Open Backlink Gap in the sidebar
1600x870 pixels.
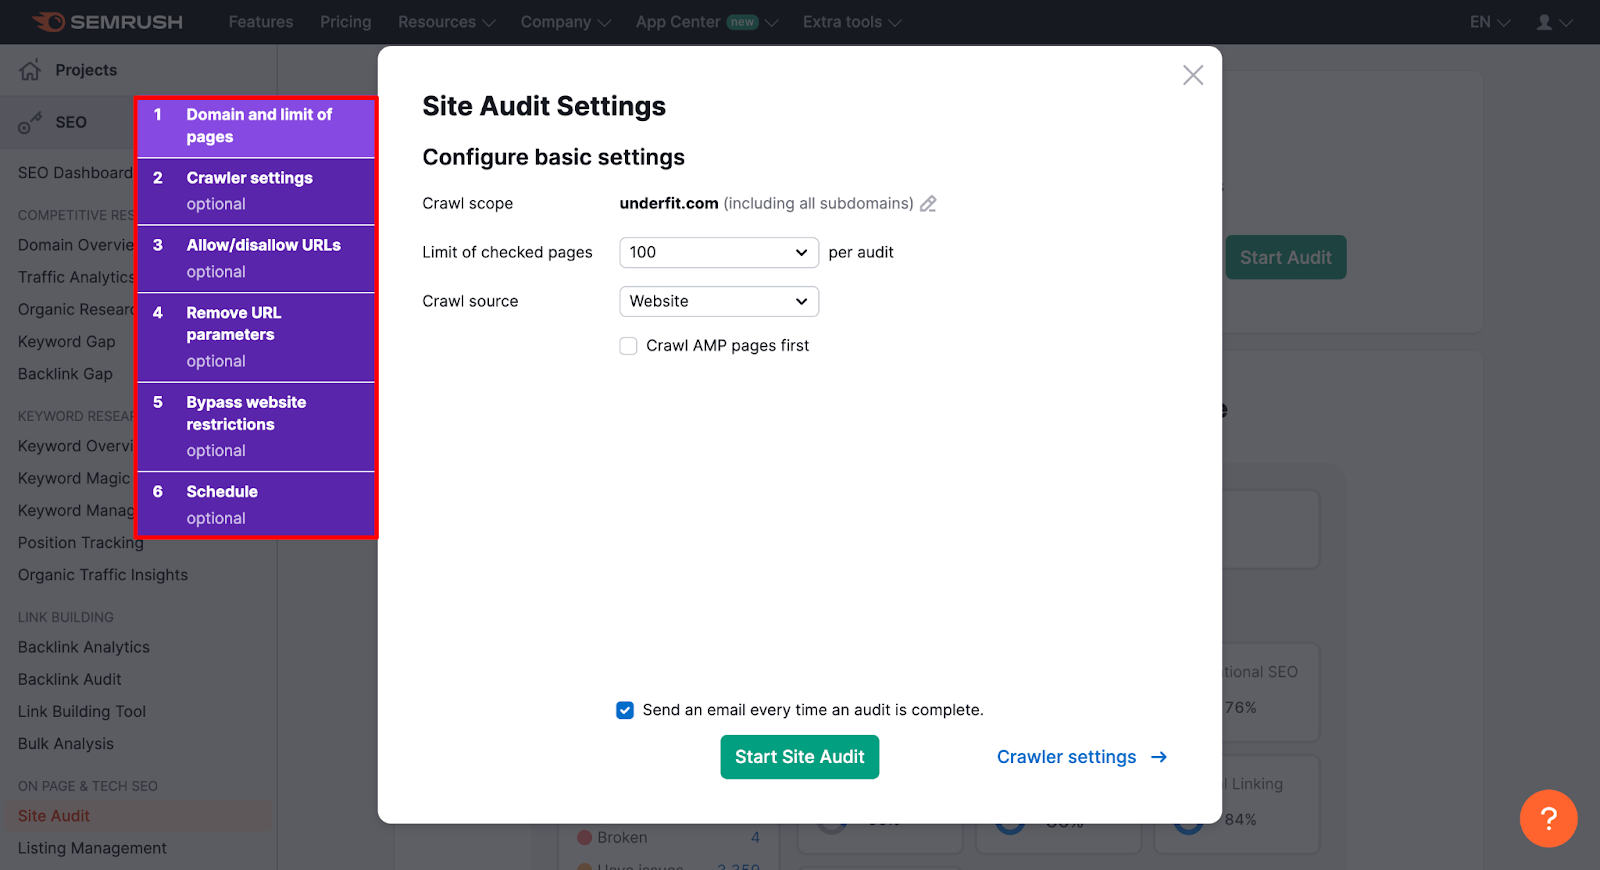pos(65,374)
